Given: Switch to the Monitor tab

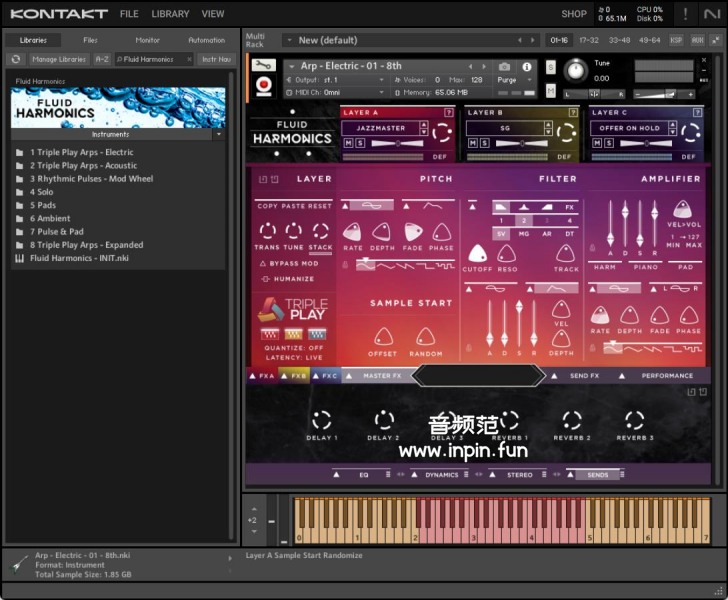Looking at the screenshot, I should pyautogui.click(x=147, y=40).
